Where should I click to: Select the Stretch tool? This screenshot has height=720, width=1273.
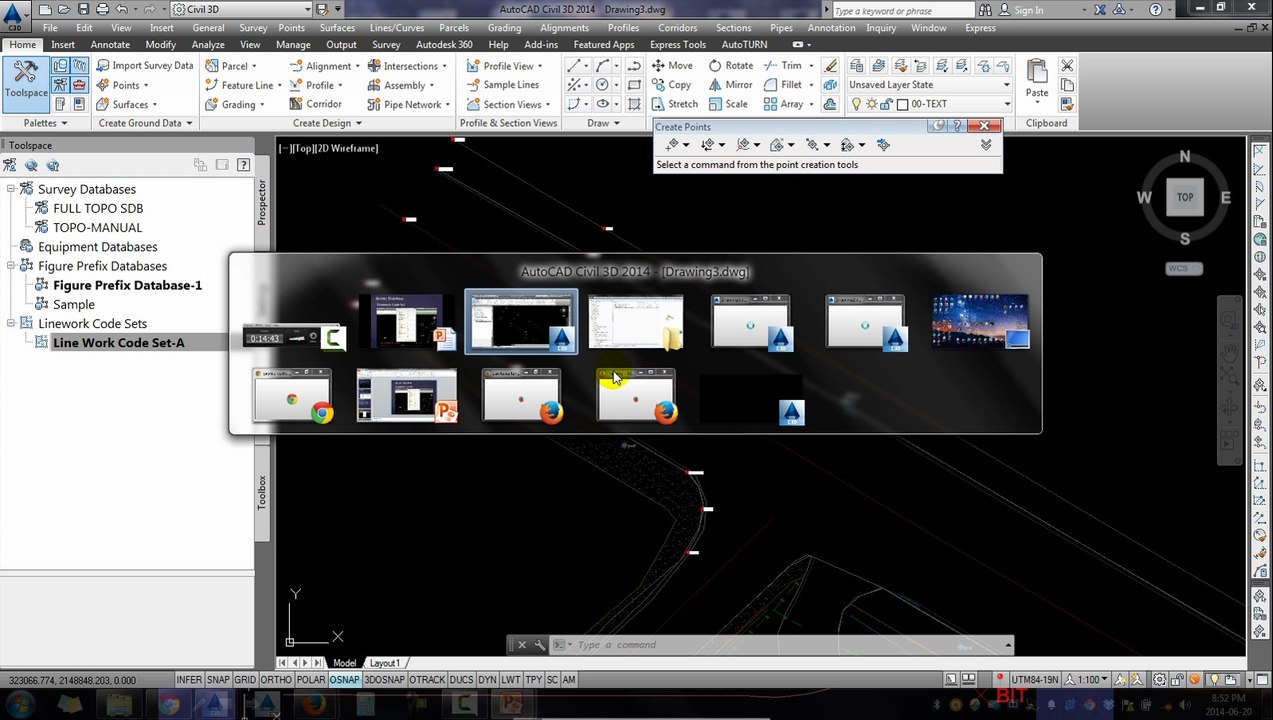675,104
